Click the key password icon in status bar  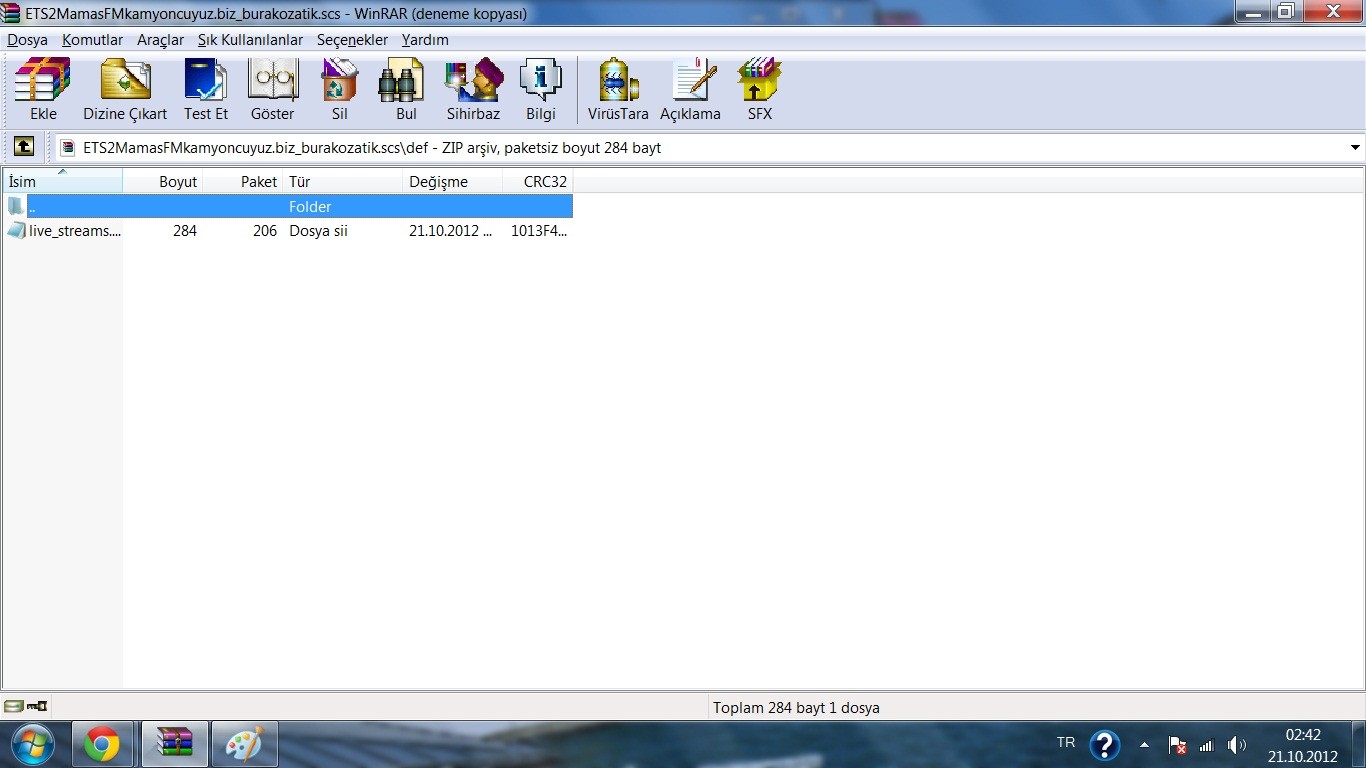[x=36, y=707]
